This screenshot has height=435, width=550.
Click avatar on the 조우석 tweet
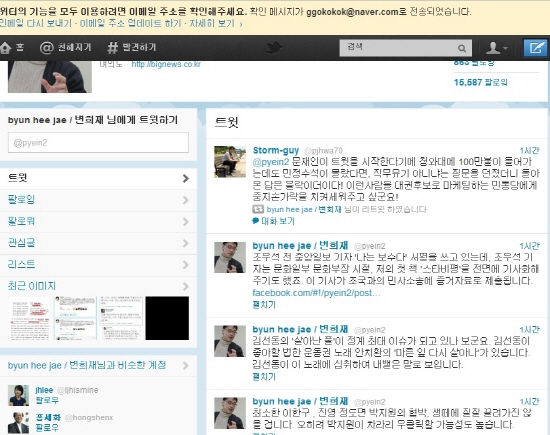pyautogui.click(x=230, y=257)
